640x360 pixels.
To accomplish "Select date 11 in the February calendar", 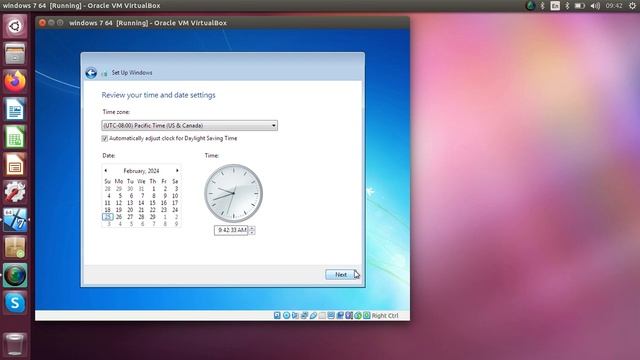I will pos(108,203).
